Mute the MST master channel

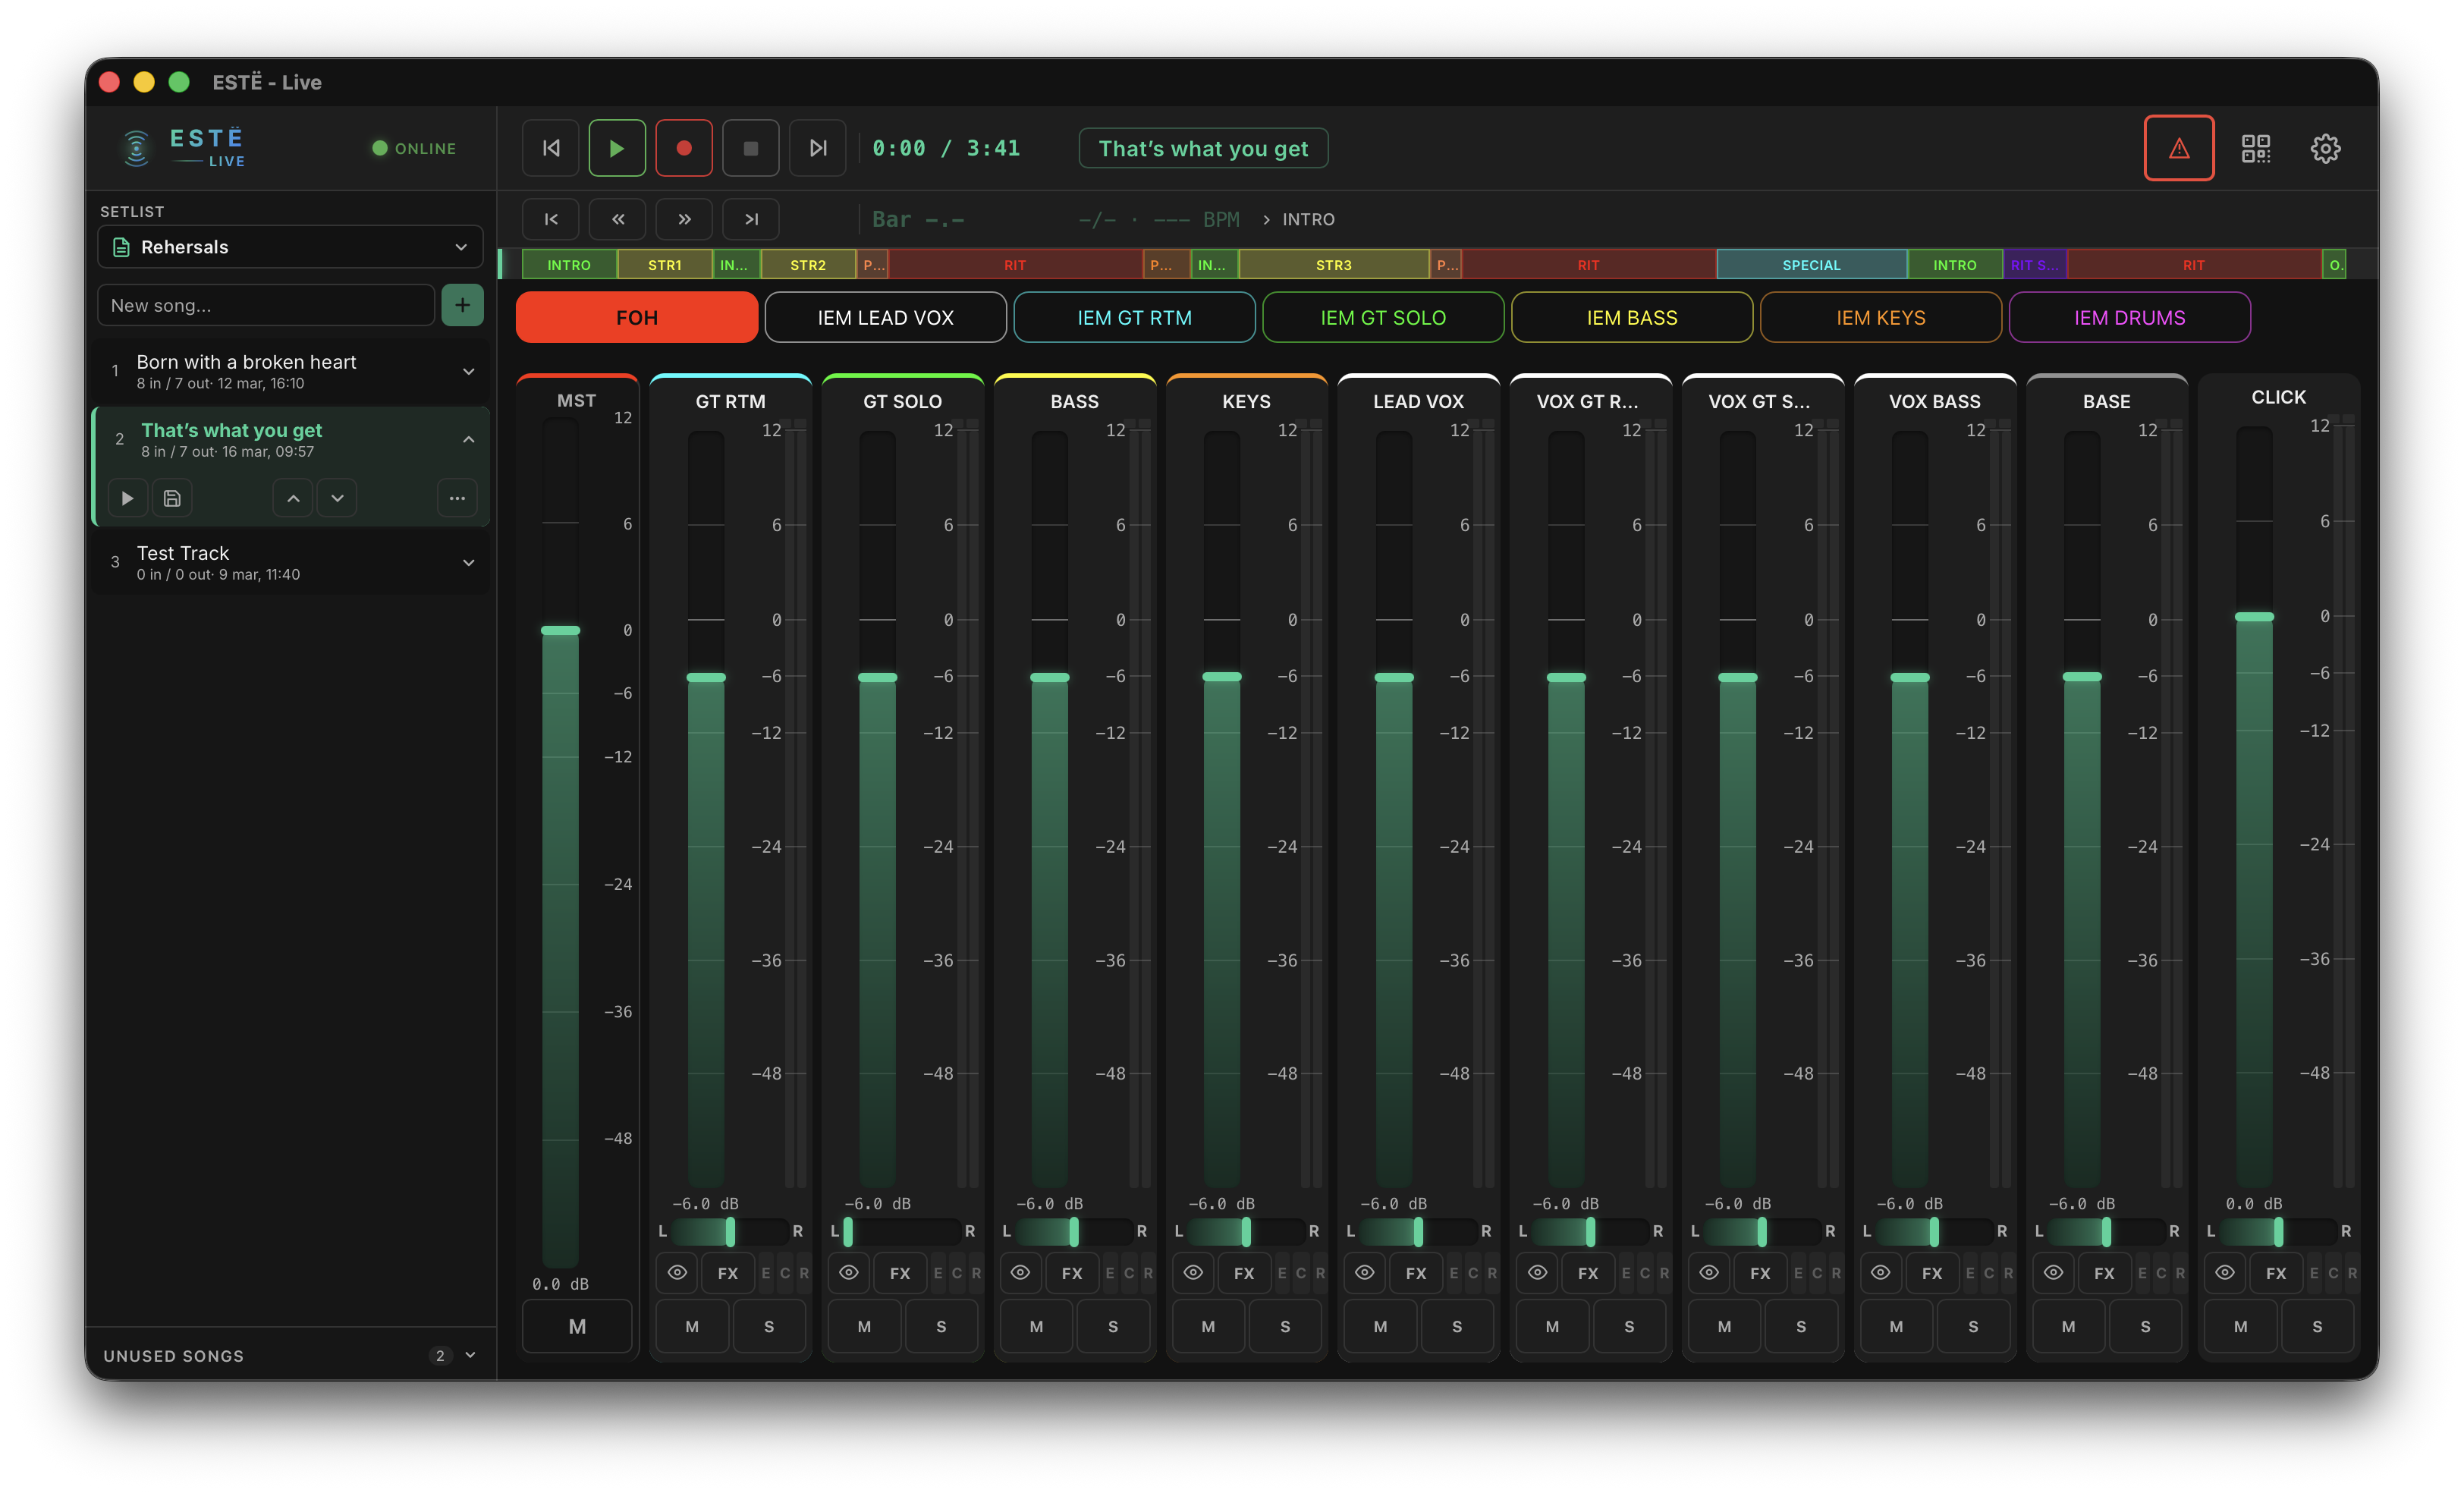click(x=577, y=1326)
